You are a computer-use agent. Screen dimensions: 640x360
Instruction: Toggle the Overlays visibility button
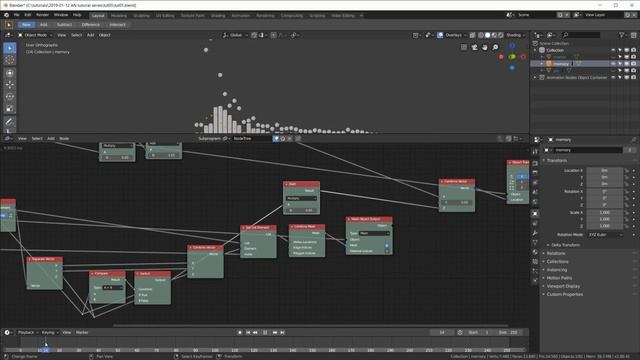pyautogui.click(x=440, y=35)
